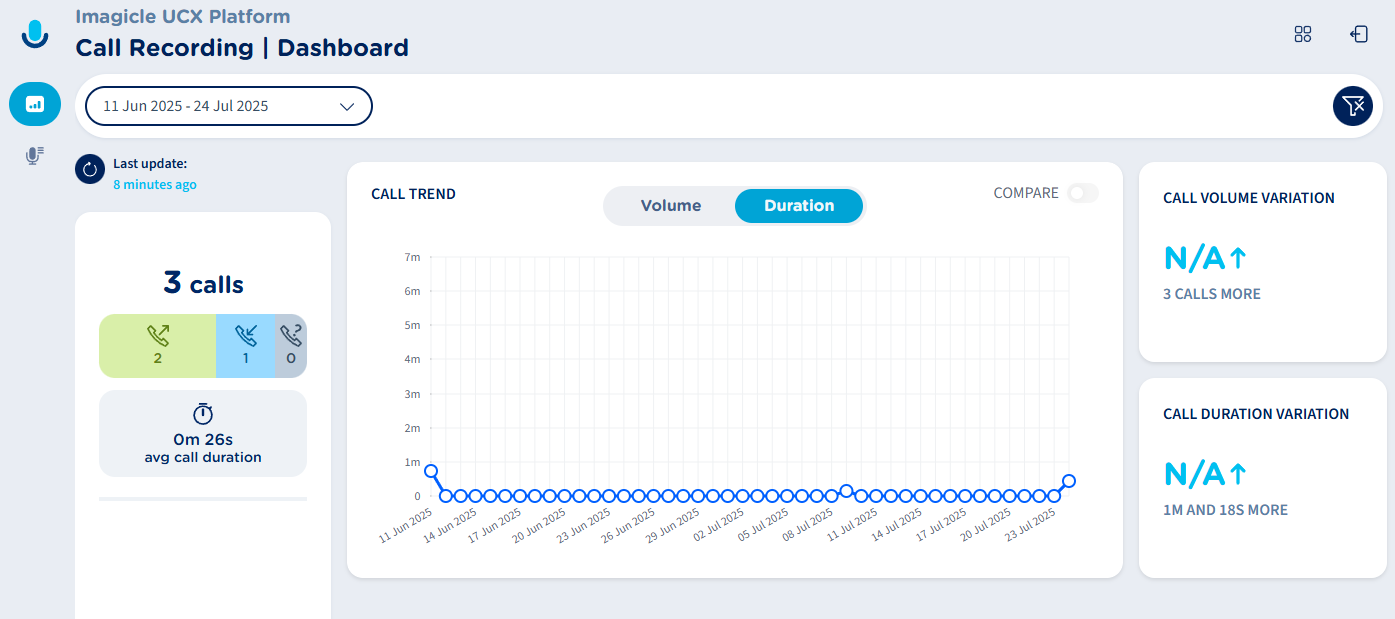Clear filters with the funnel icon
Viewport: 1395px width, 619px height.
pyautogui.click(x=1352, y=106)
